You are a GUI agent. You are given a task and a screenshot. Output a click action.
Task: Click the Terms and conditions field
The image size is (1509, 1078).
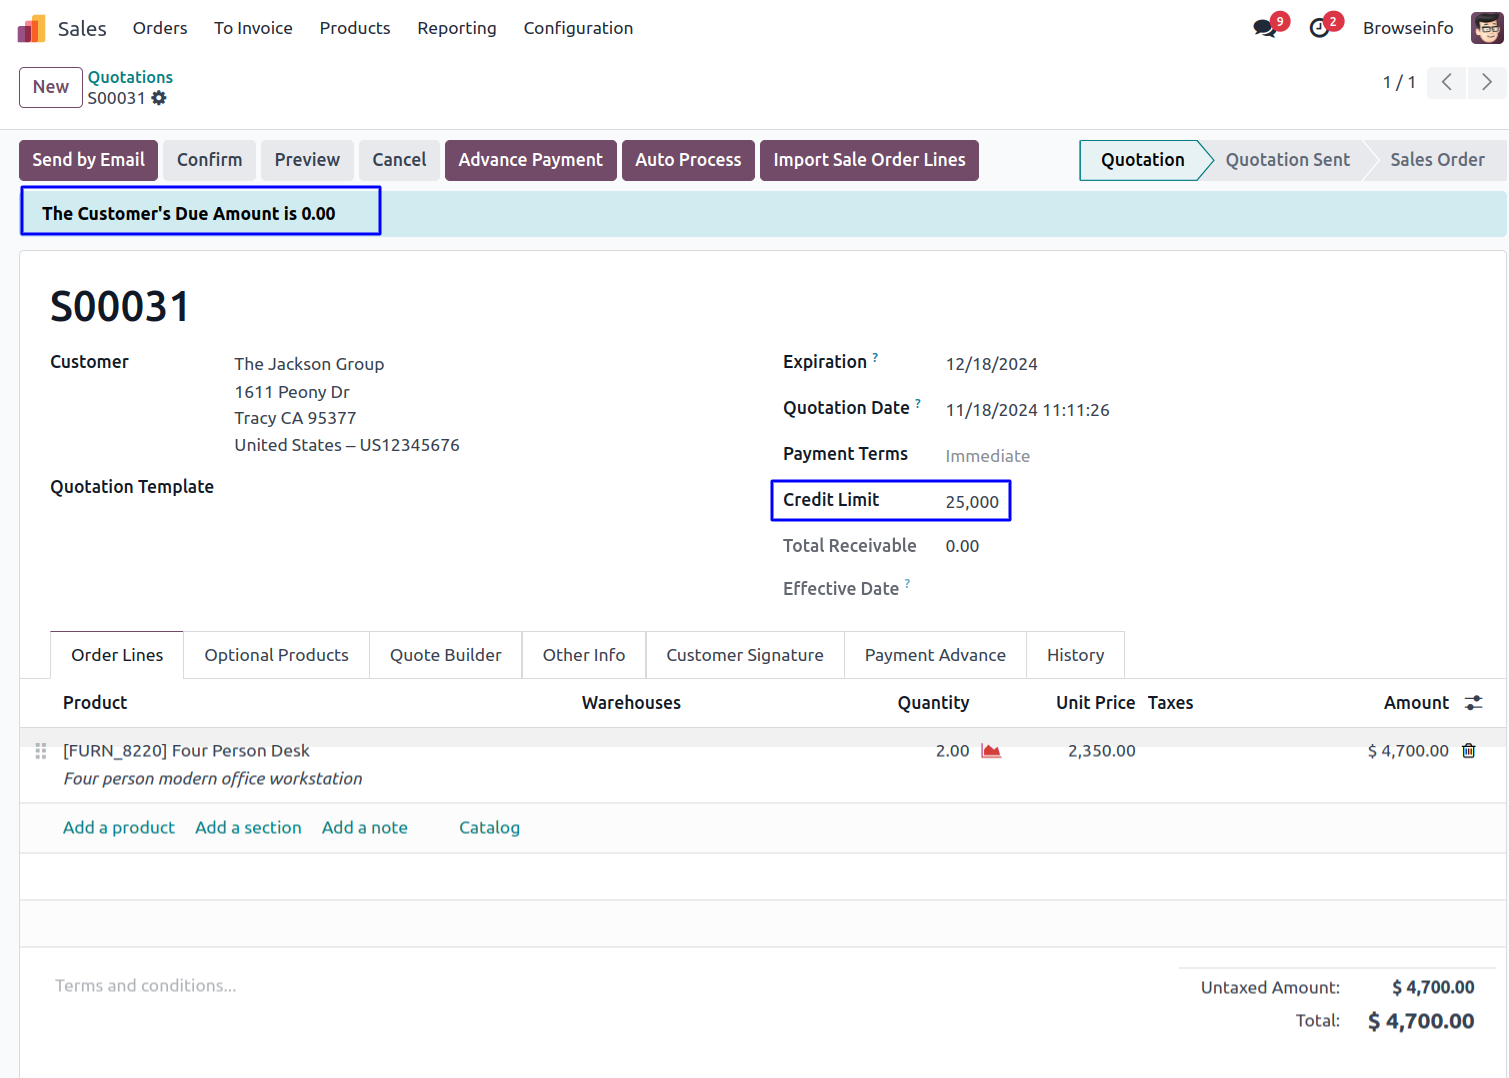point(146,986)
